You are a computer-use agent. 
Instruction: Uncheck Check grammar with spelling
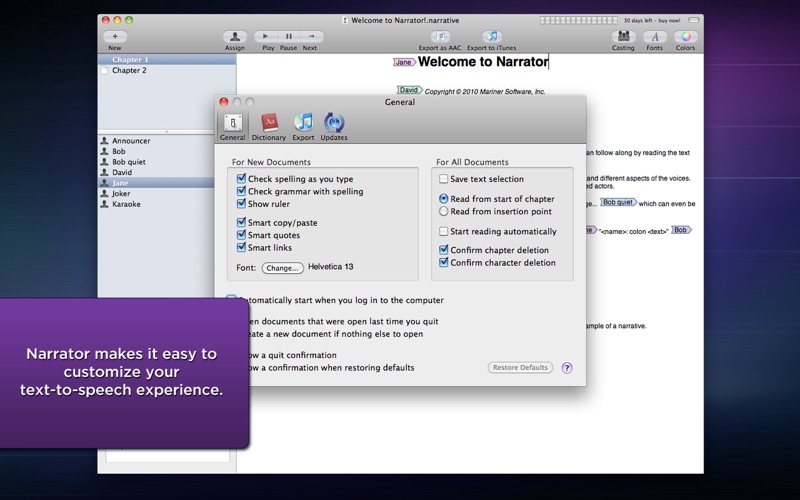(x=241, y=191)
